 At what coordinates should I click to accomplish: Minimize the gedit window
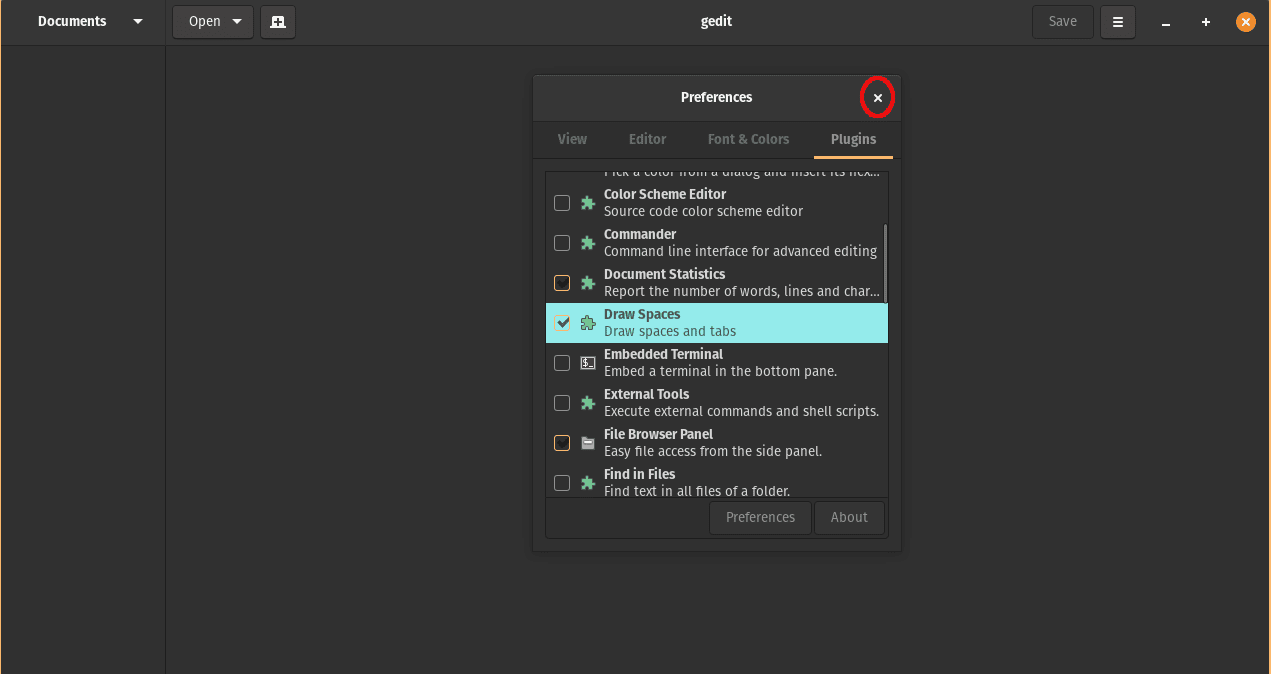tap(1166, 22)
